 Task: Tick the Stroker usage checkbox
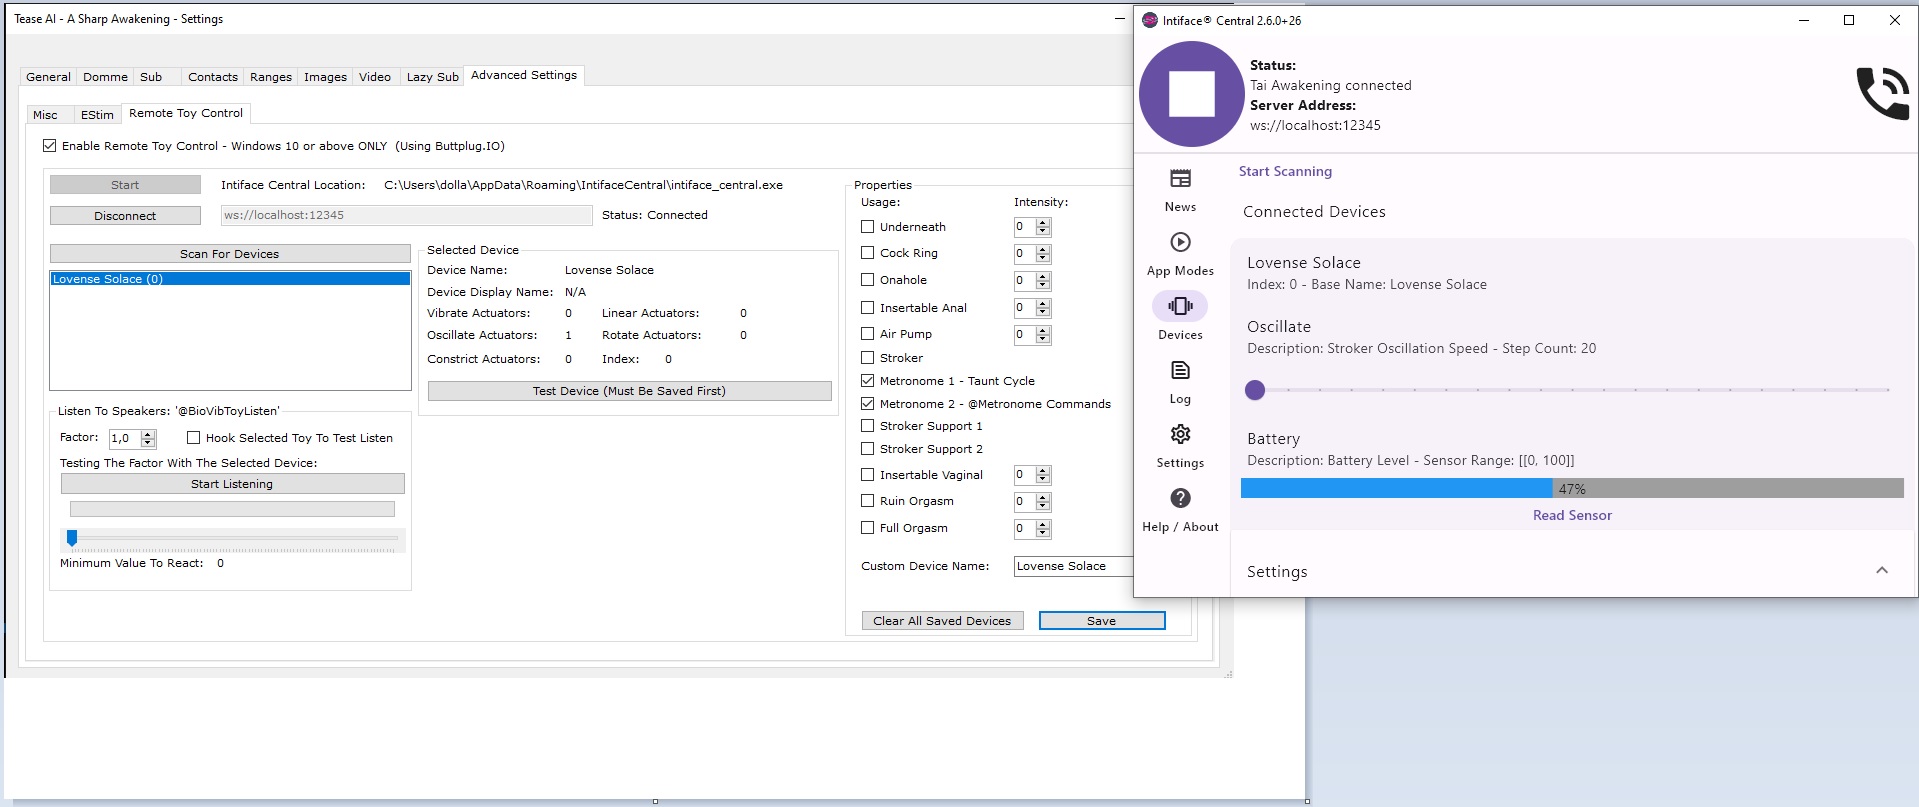868,358
